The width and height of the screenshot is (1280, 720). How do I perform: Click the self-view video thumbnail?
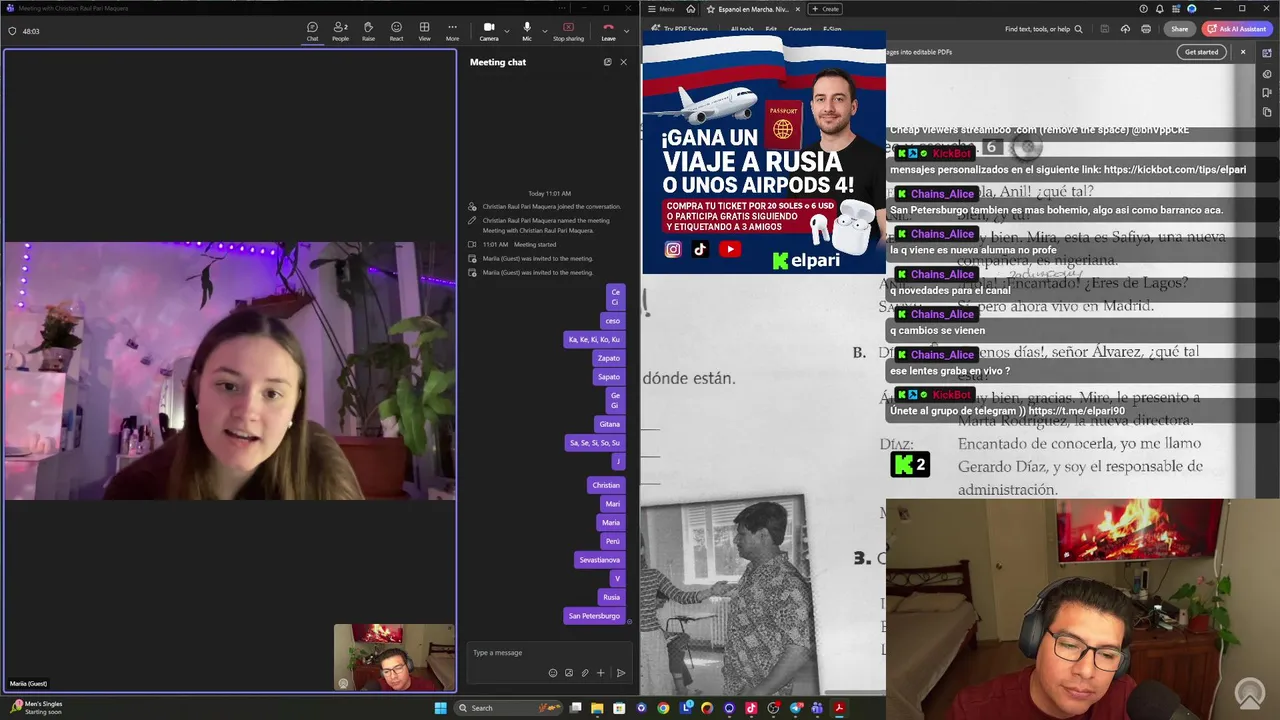click(394, 658)
